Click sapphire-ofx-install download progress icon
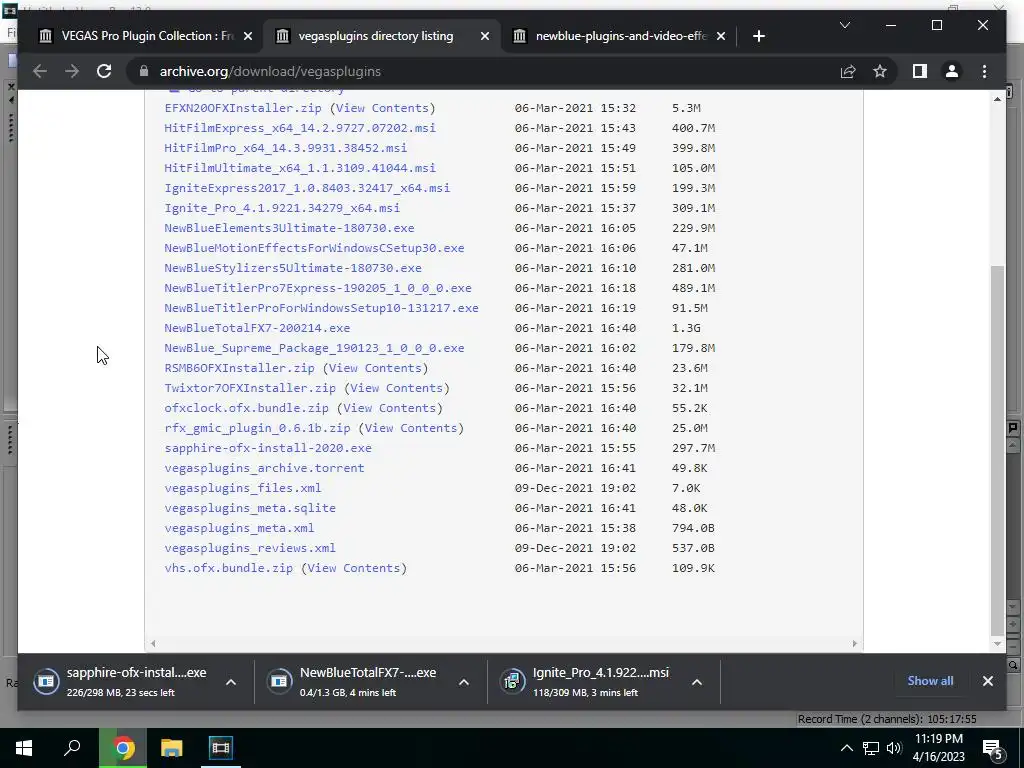Viewport: 1024px width, 768px height. click(x=46, y=681)
